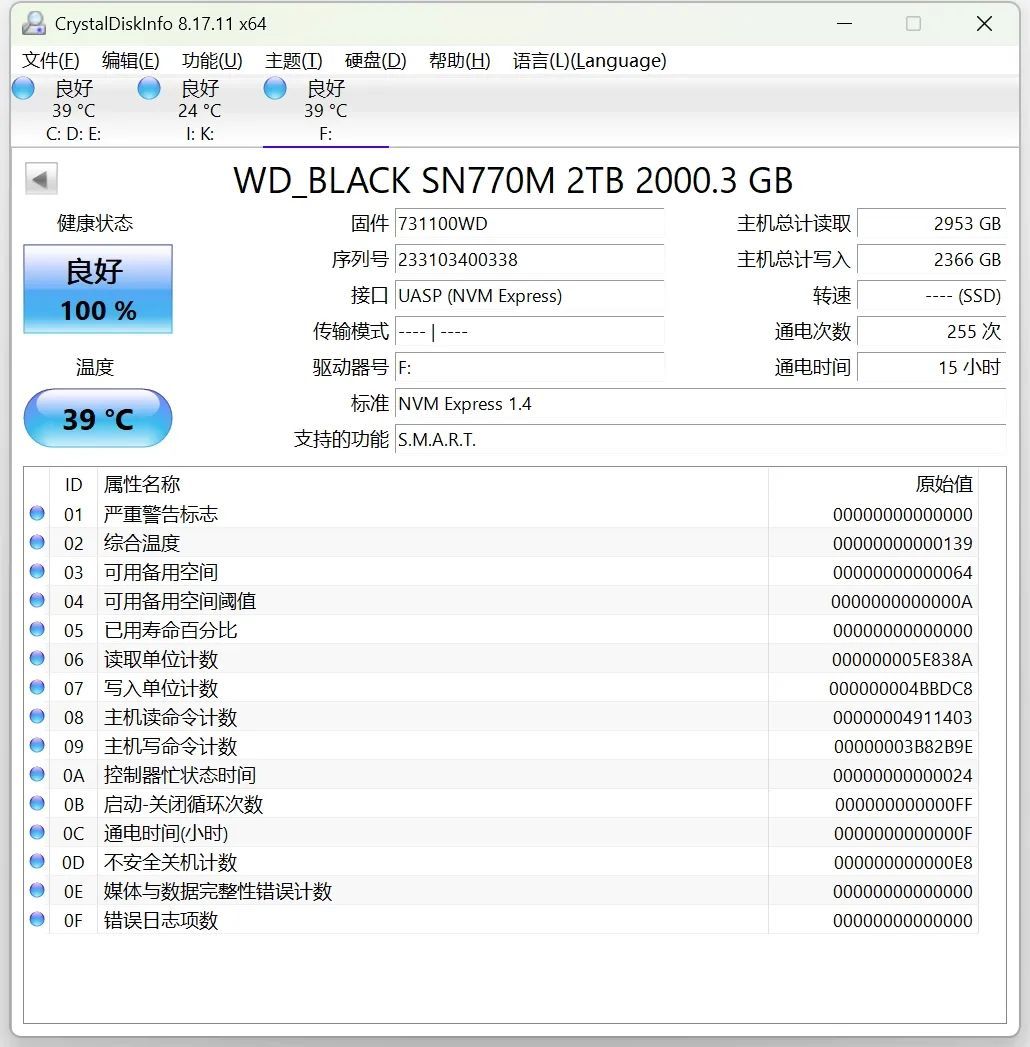Select raw value 00000004911403
Screen dimensions: 1030x1047
coord(903,718)
